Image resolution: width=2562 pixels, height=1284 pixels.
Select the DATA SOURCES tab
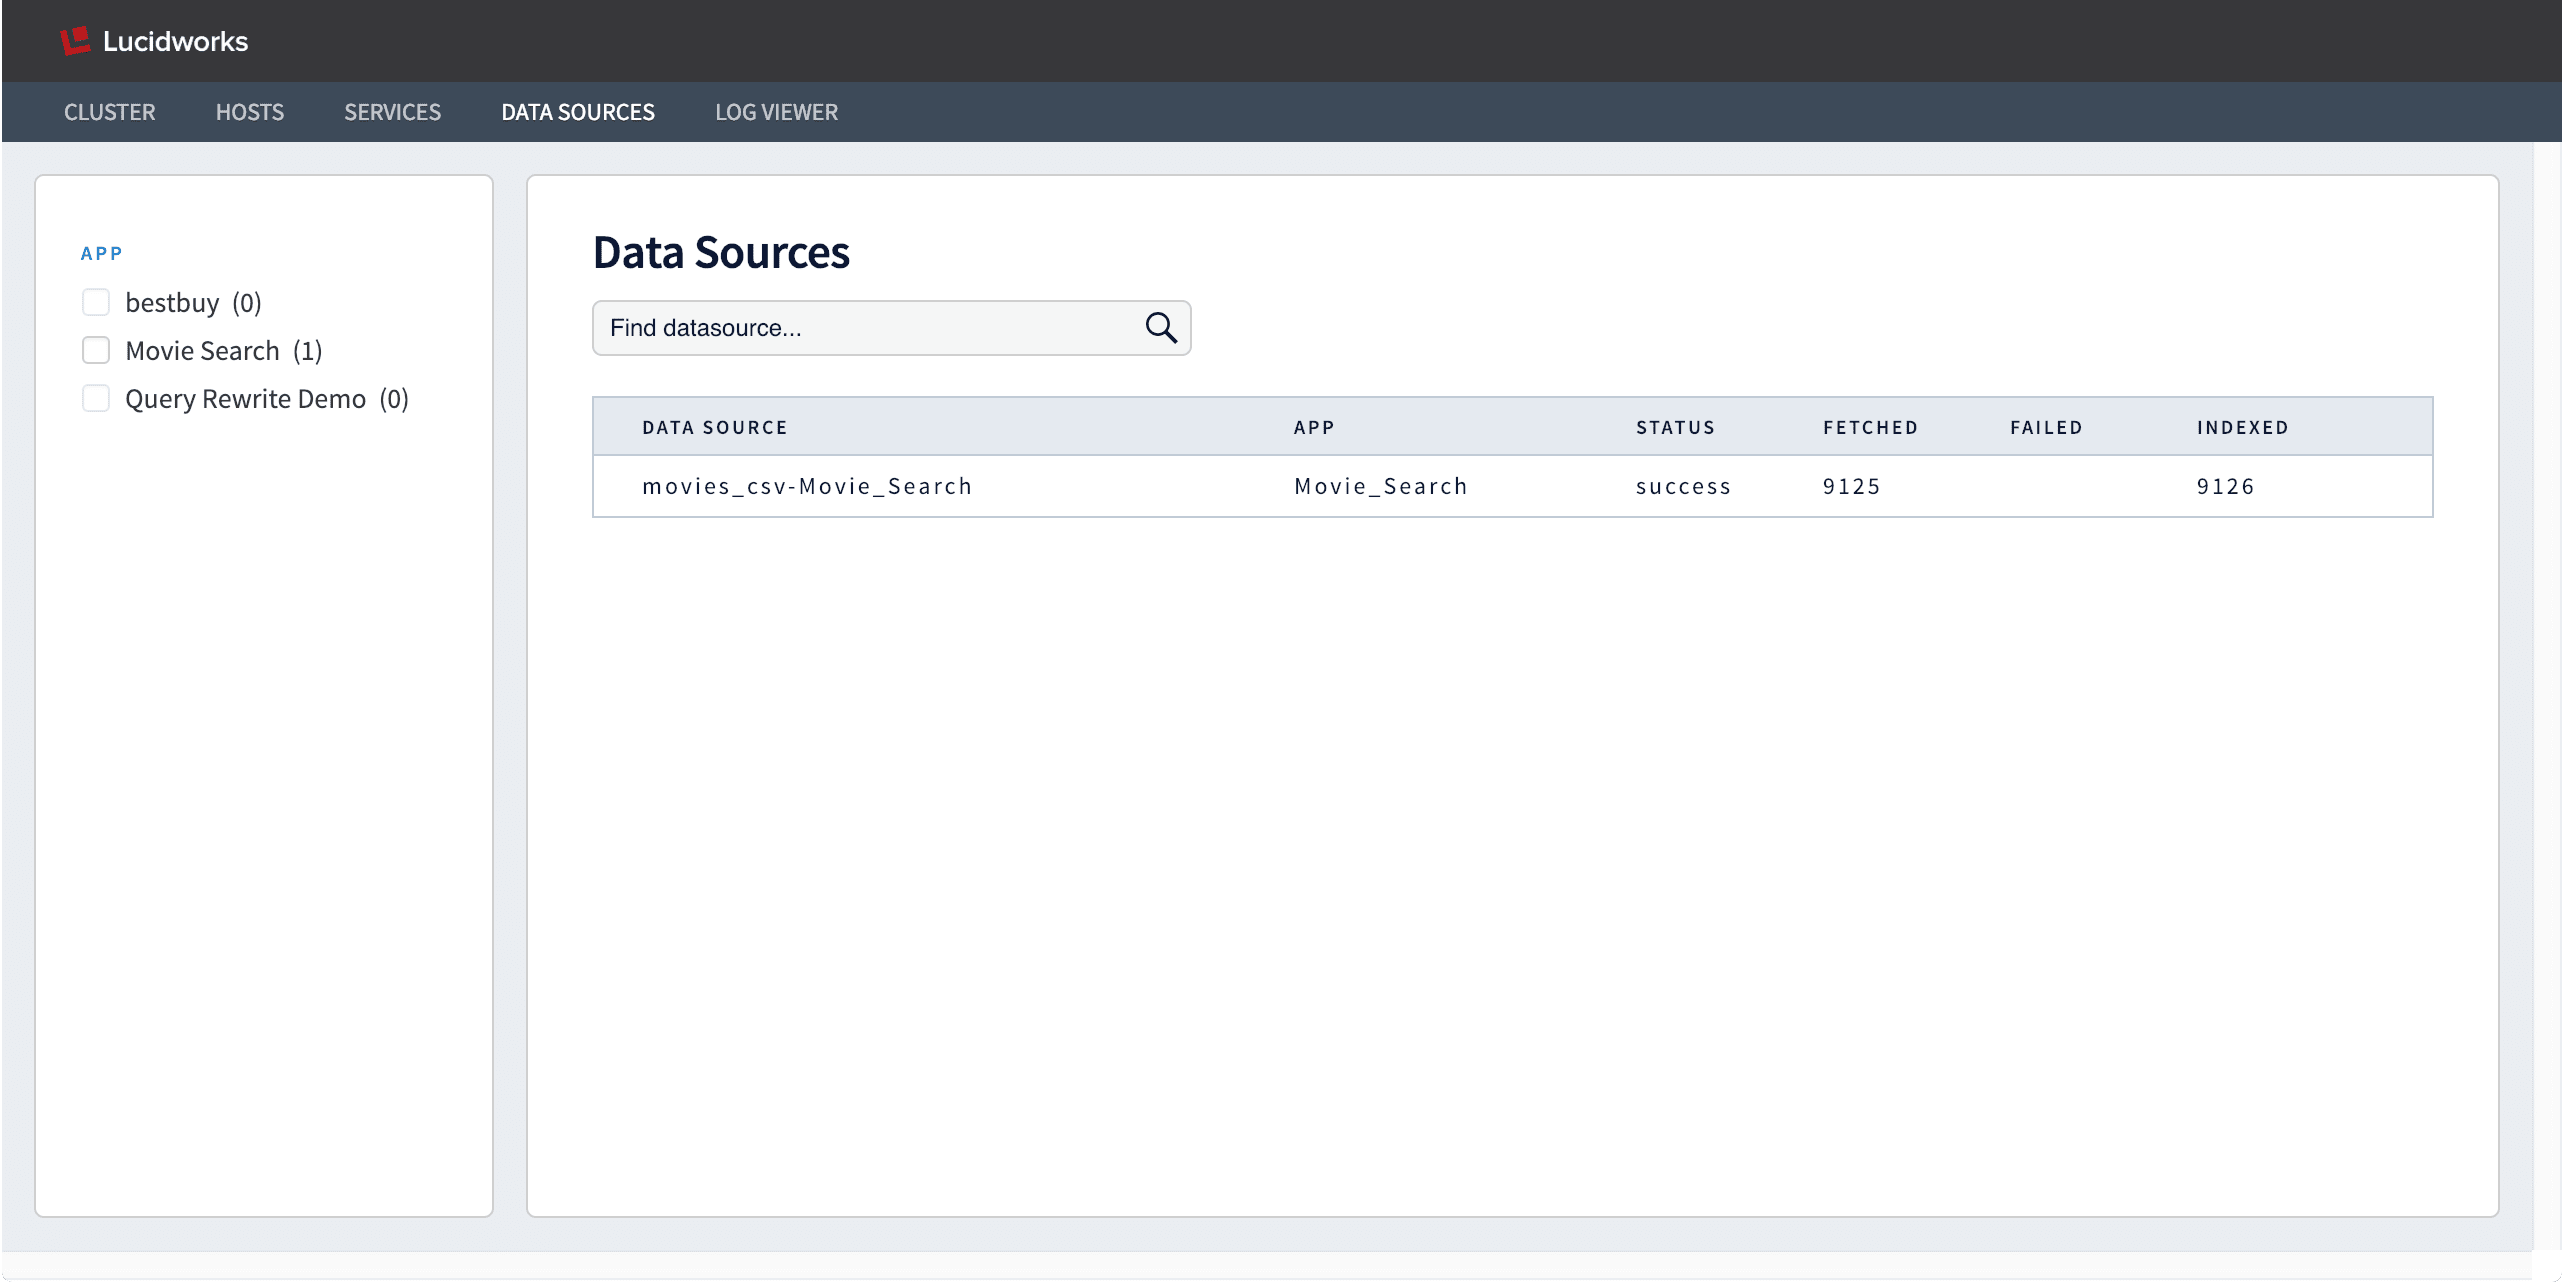tap(577, 112)
